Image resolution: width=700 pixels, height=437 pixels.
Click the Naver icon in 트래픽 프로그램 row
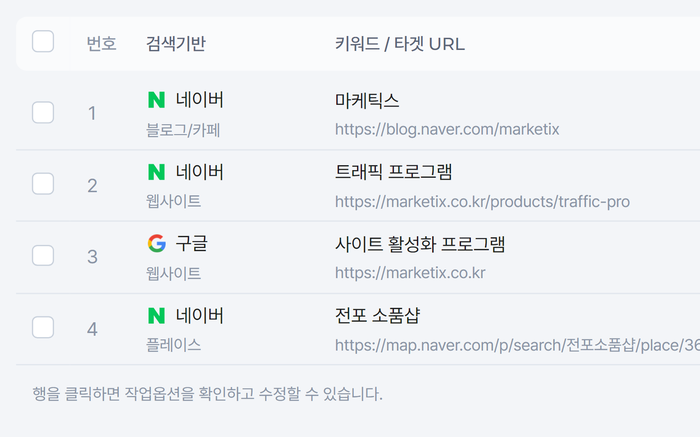click(156, 172)
